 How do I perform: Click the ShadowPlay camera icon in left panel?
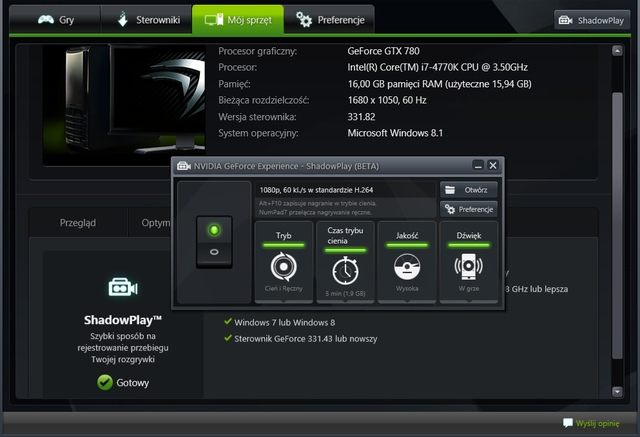coord(123,288)
